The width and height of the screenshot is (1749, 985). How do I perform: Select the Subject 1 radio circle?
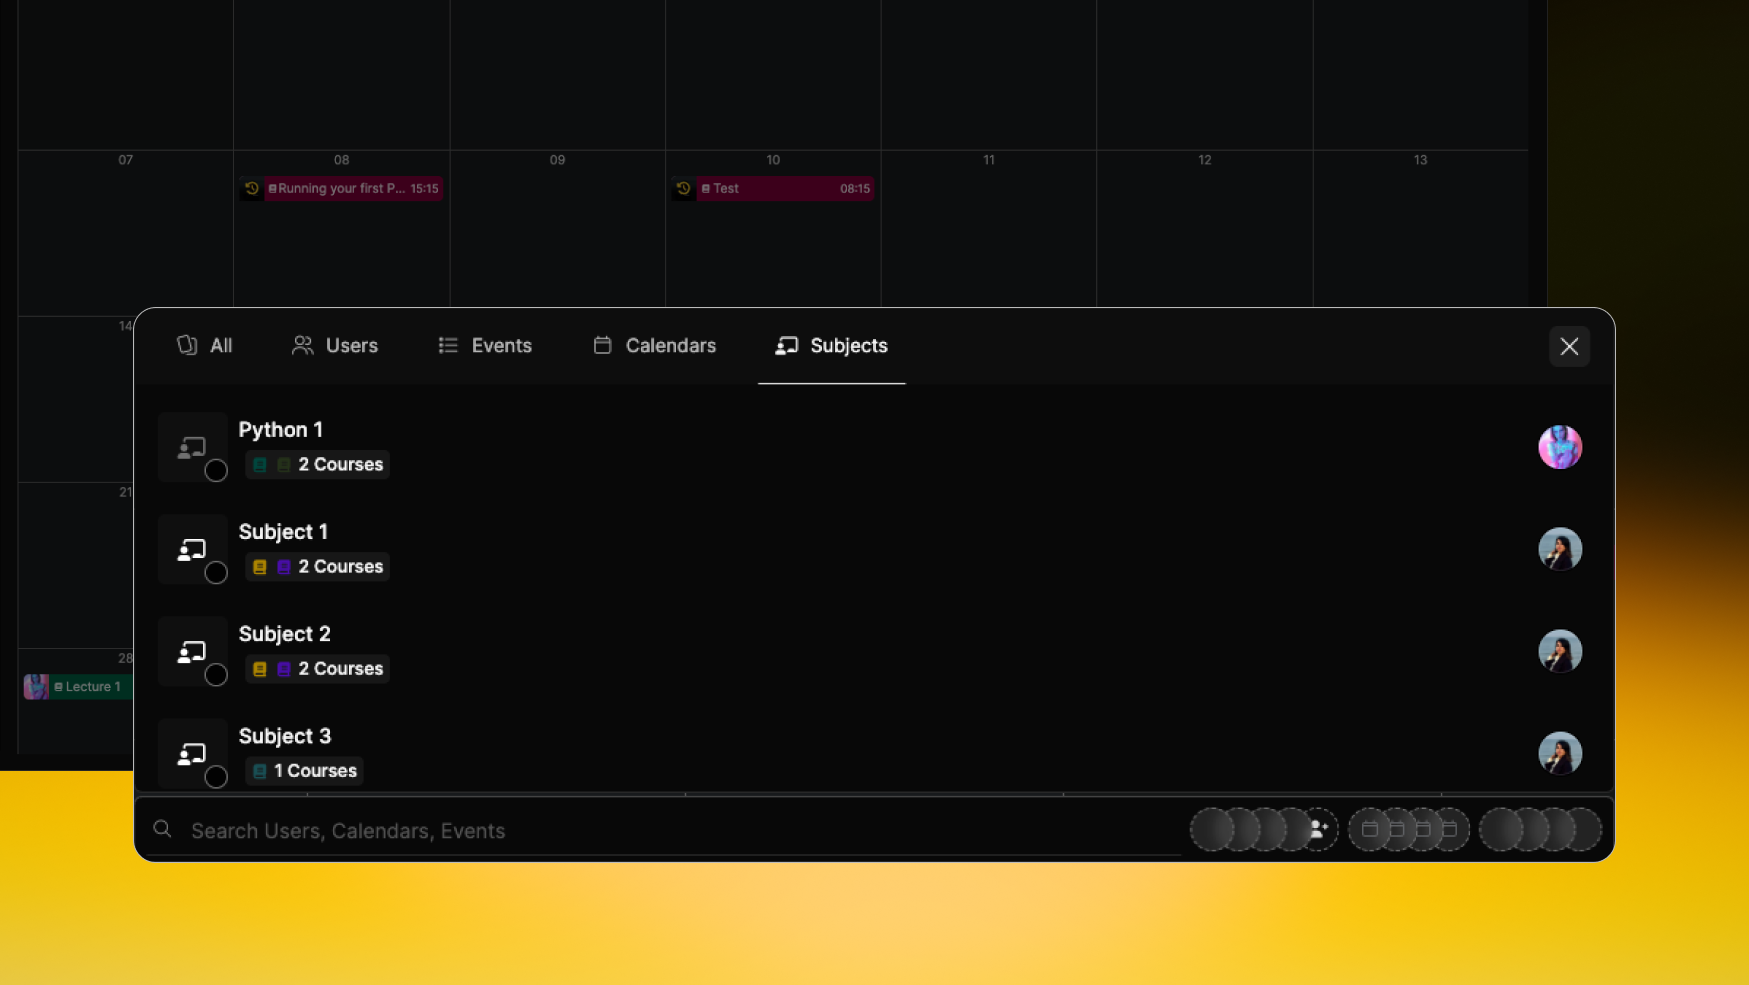pos(216,573)
